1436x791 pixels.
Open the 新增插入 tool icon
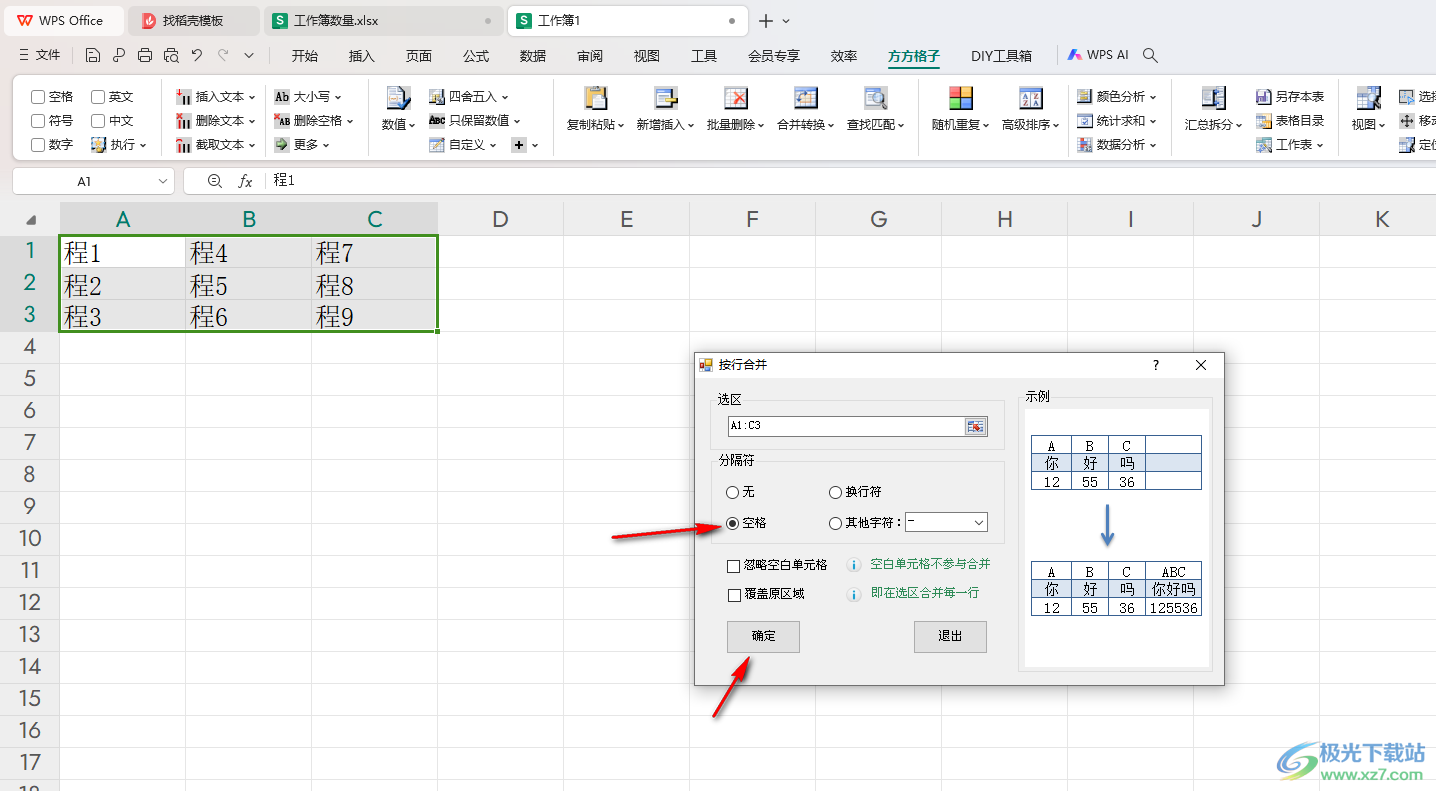point(666,98)
